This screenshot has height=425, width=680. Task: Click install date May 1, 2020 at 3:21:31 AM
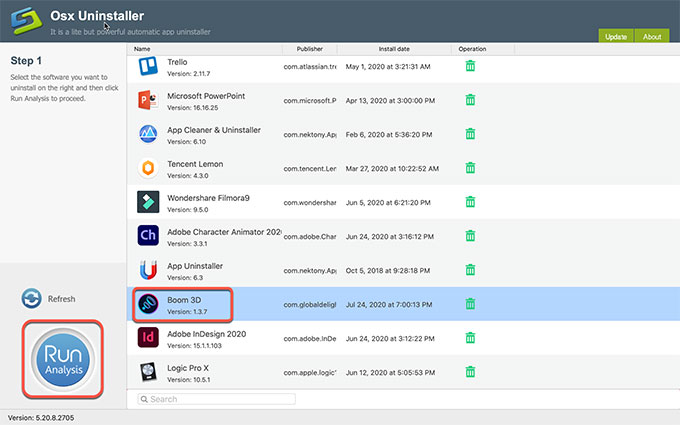click(388, 66)
